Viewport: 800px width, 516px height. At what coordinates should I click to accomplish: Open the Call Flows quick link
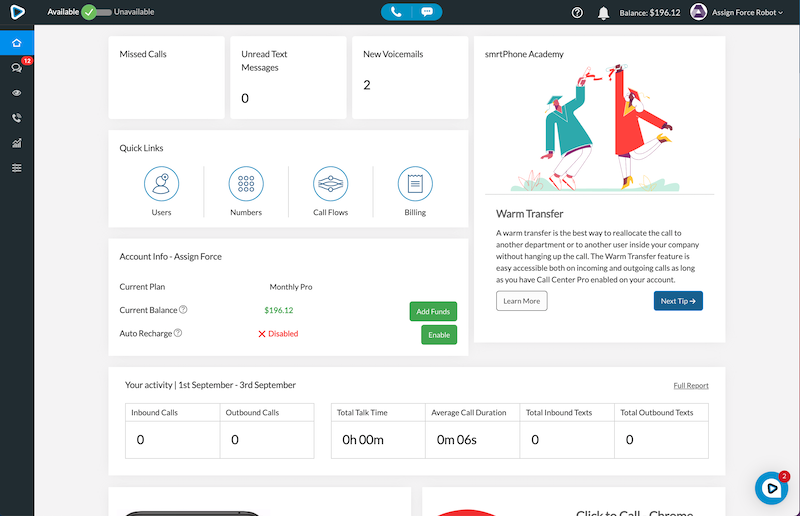point(330,185)
